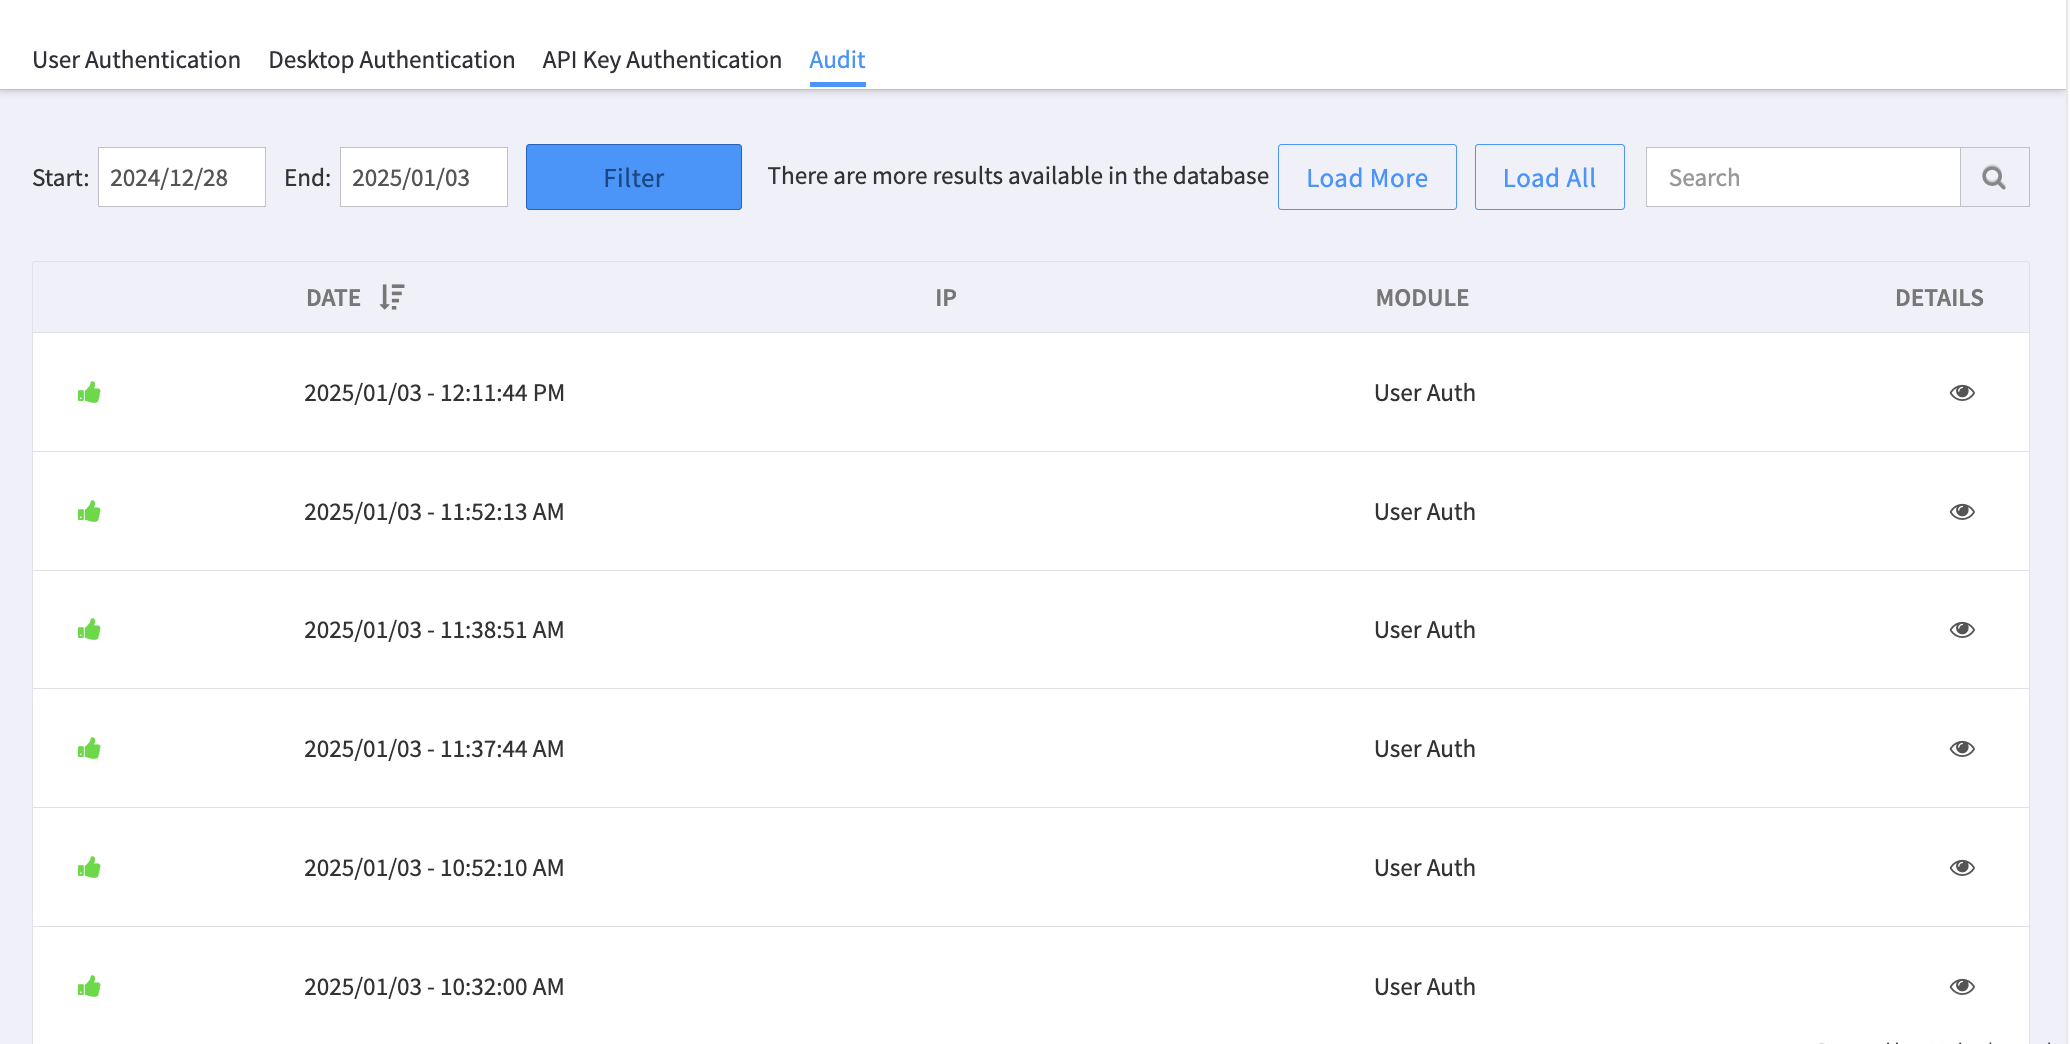Select date 2025/01/03 - 11:52:13 AM
Image resolution: width=2070 pixels, height=1044 pixels.
[434, 512]
